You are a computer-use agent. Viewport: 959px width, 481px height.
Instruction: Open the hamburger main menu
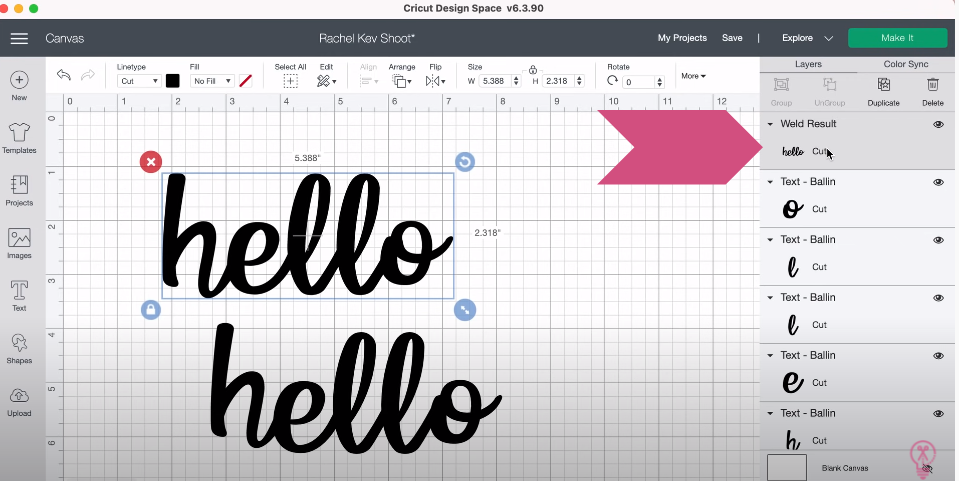point(19,39)
